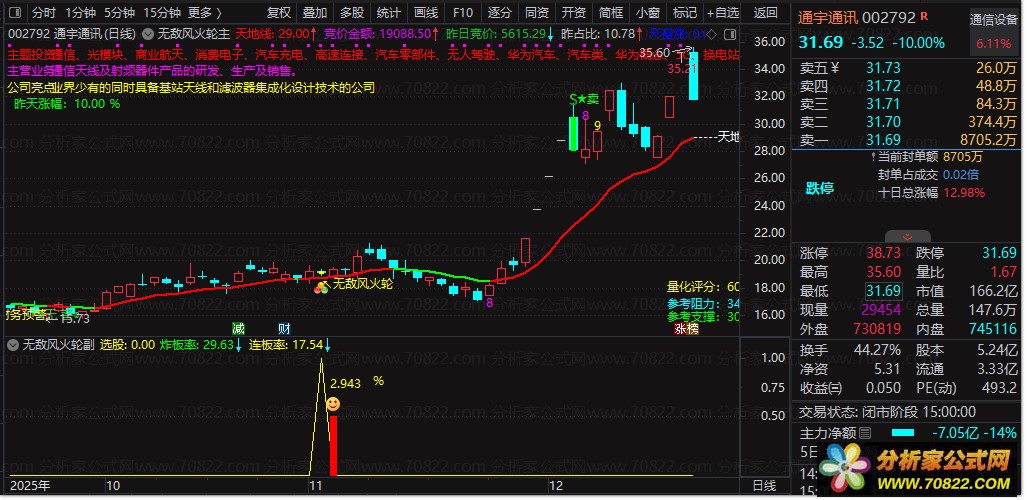Click the 主力净额 list icon
Viewport: 1027px width, 500px height.
[865, 433]
